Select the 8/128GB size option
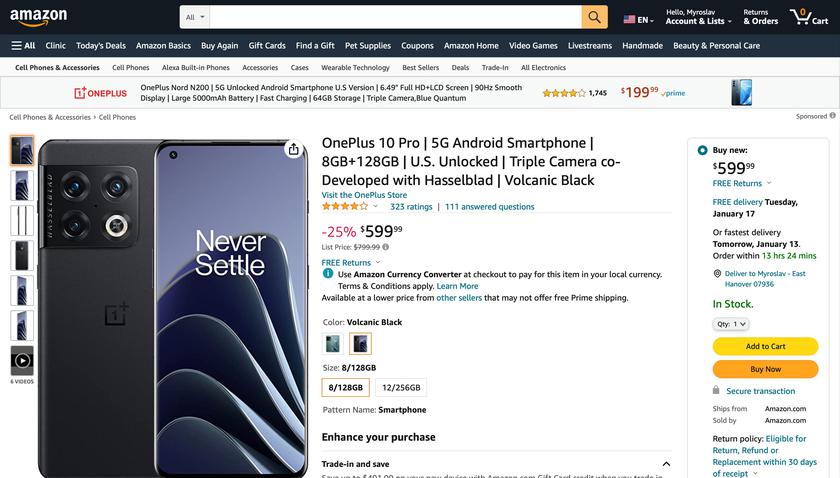This screenshot has height=478, width=840. click(346, 388)
